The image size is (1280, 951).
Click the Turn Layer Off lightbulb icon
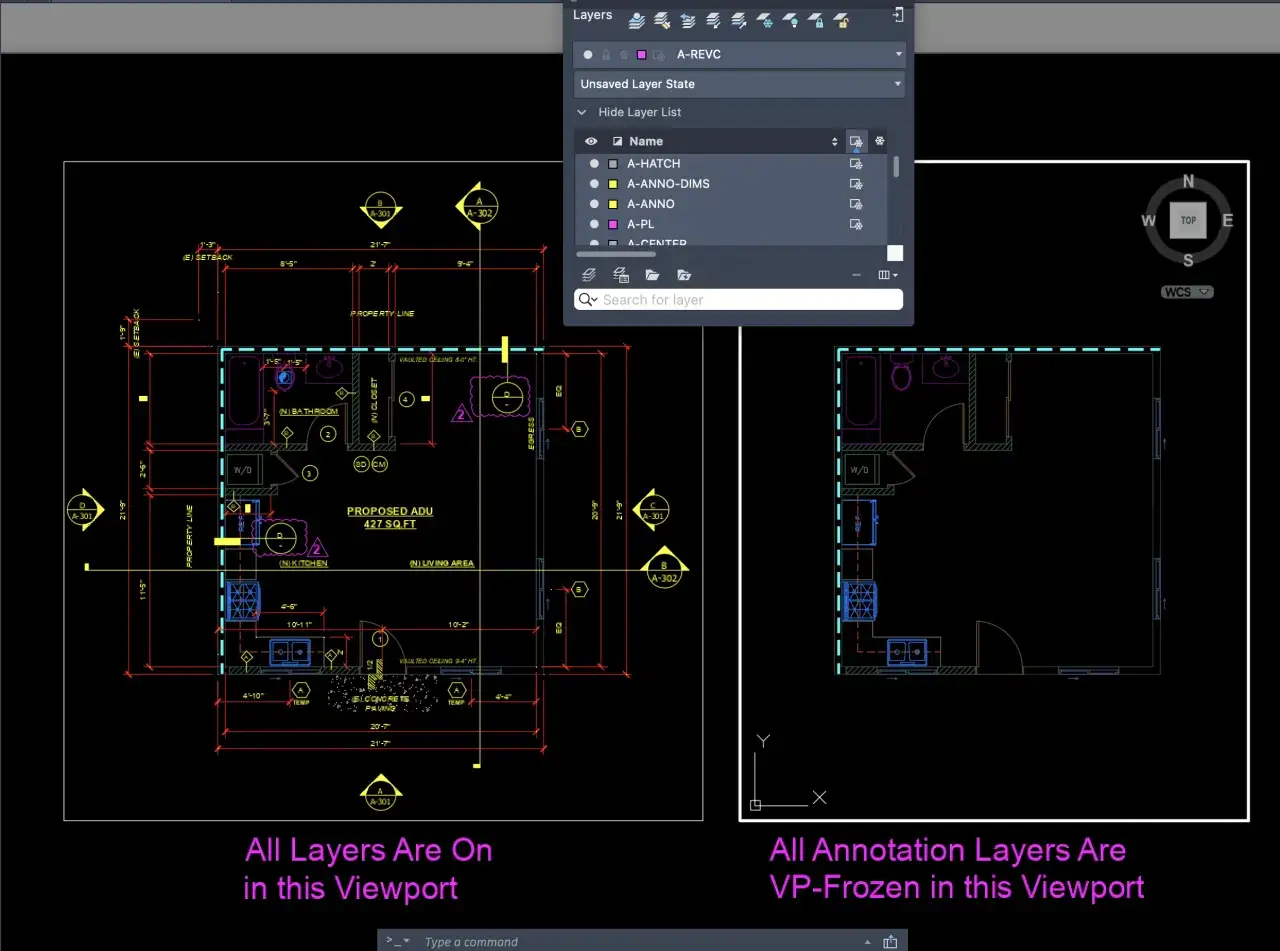pyautogui.click(x=790, y=19)
